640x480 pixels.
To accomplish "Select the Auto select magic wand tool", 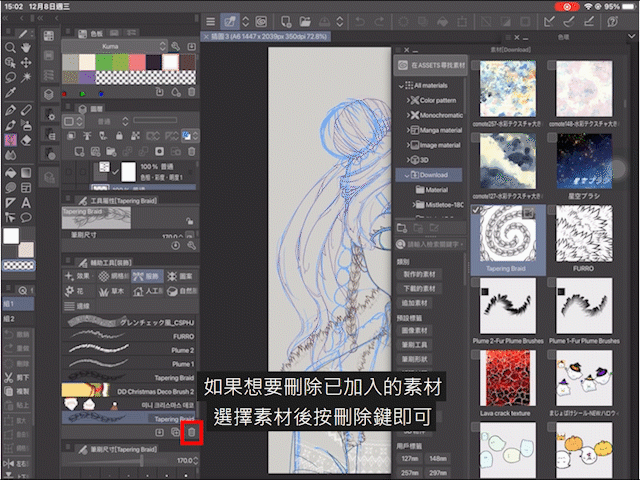I will point(26,77).
